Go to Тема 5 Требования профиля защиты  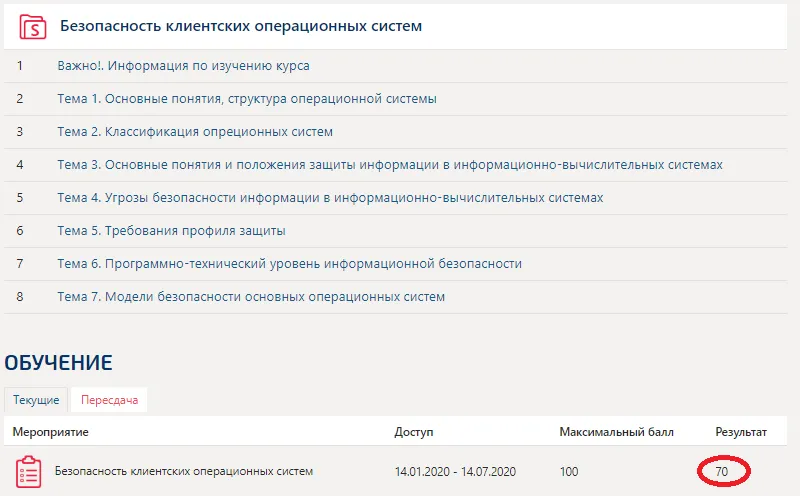(172, 231)
